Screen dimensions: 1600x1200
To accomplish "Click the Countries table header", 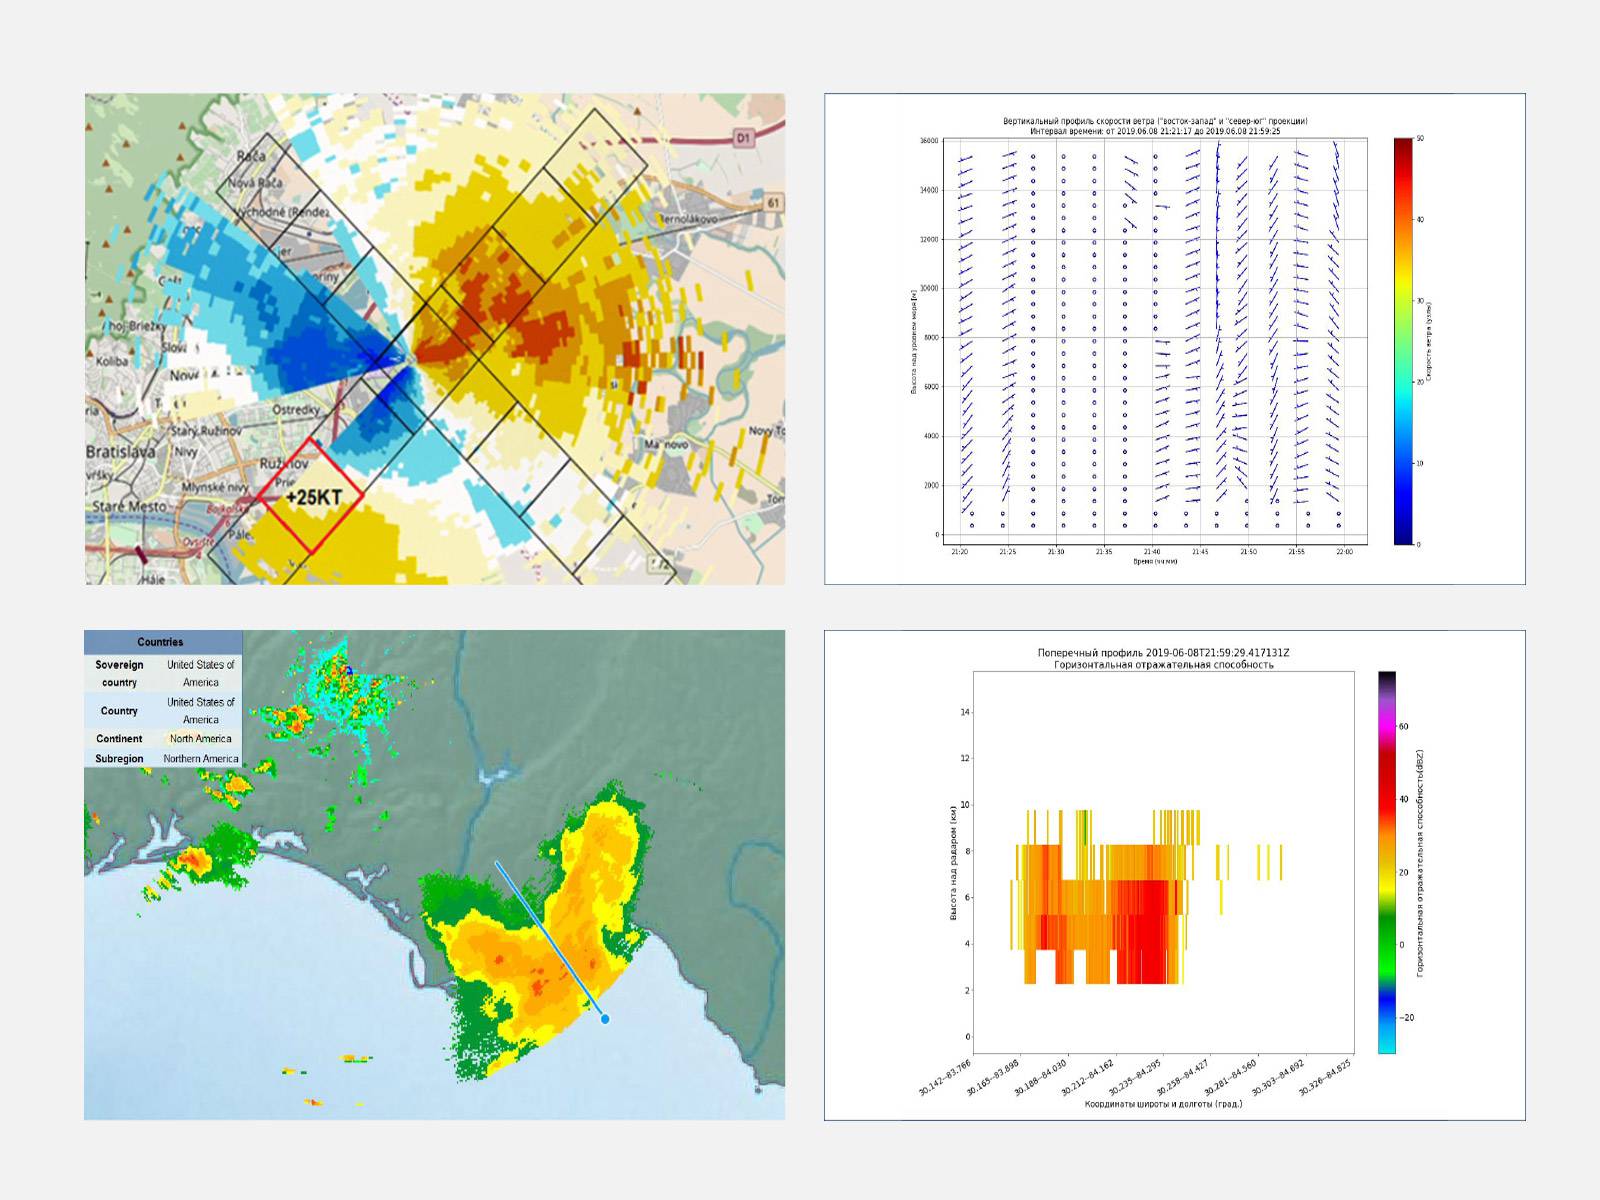I will 161,642.
